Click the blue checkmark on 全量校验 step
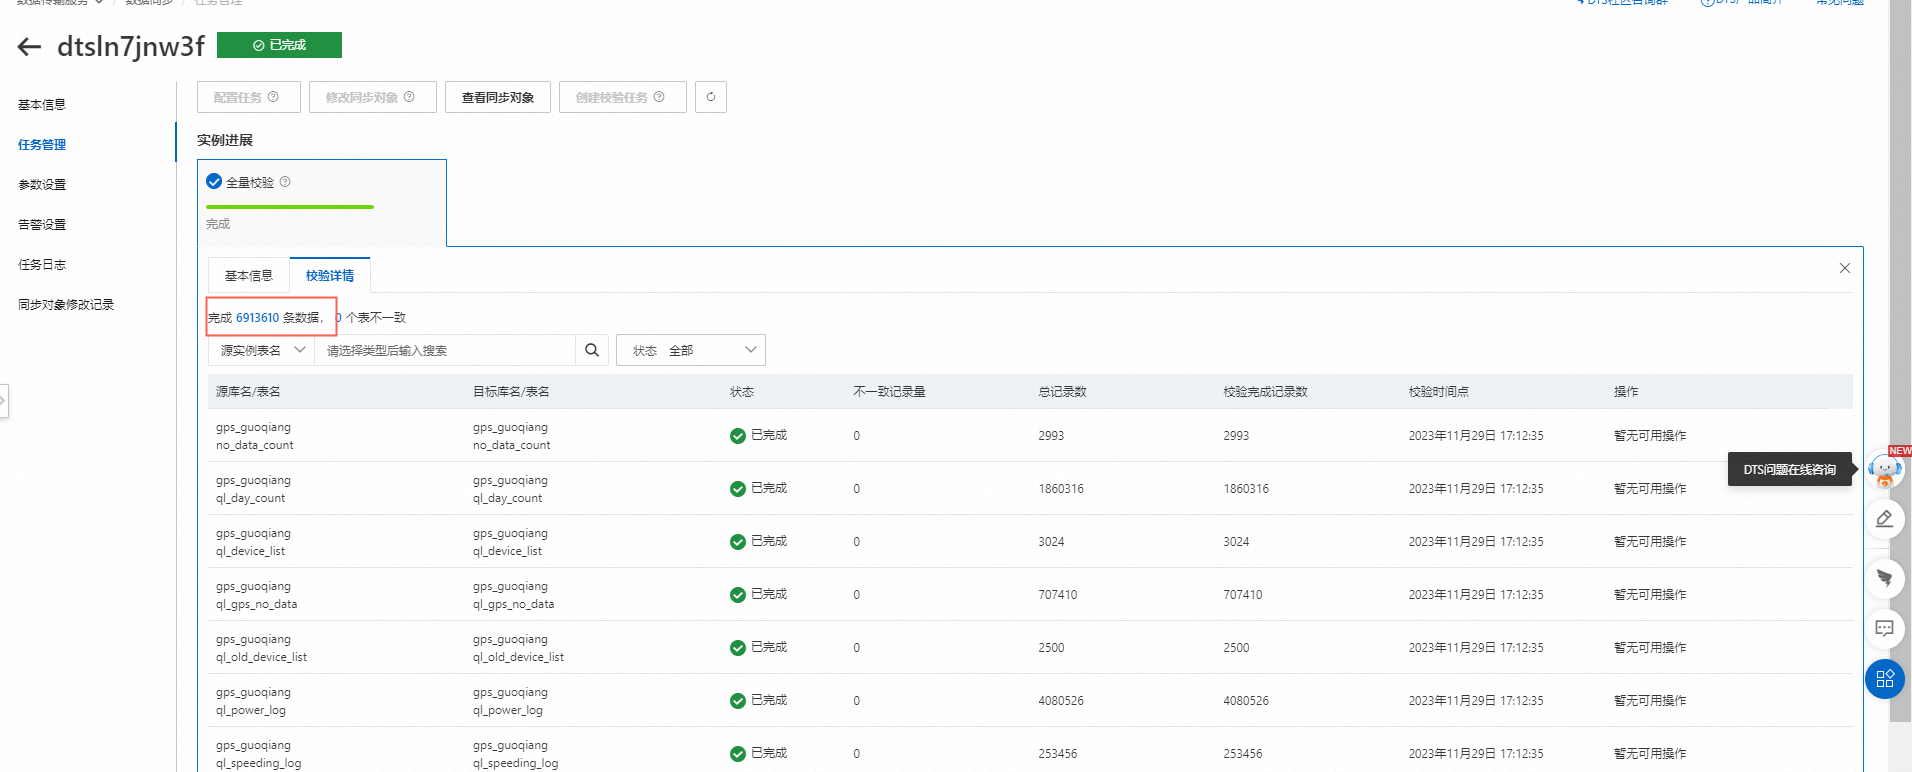1912x772 pixels. [214, 182]
